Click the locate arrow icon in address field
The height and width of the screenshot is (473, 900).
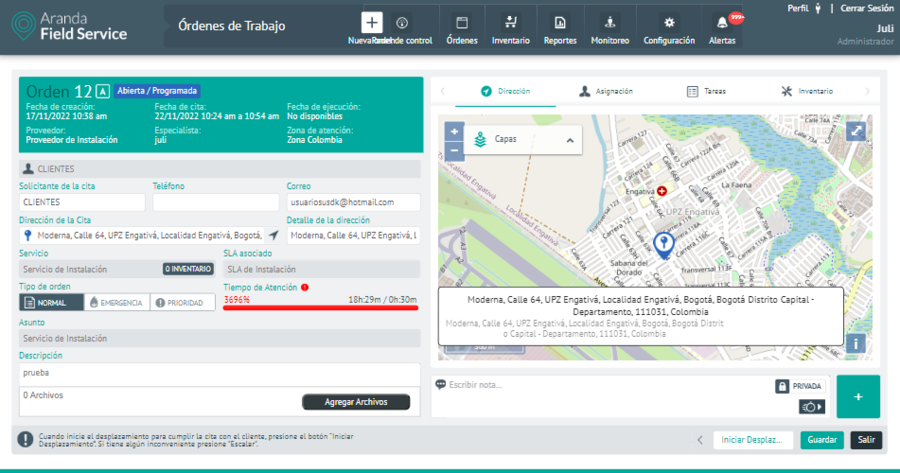pyautogui.click(x=273, y=235)
